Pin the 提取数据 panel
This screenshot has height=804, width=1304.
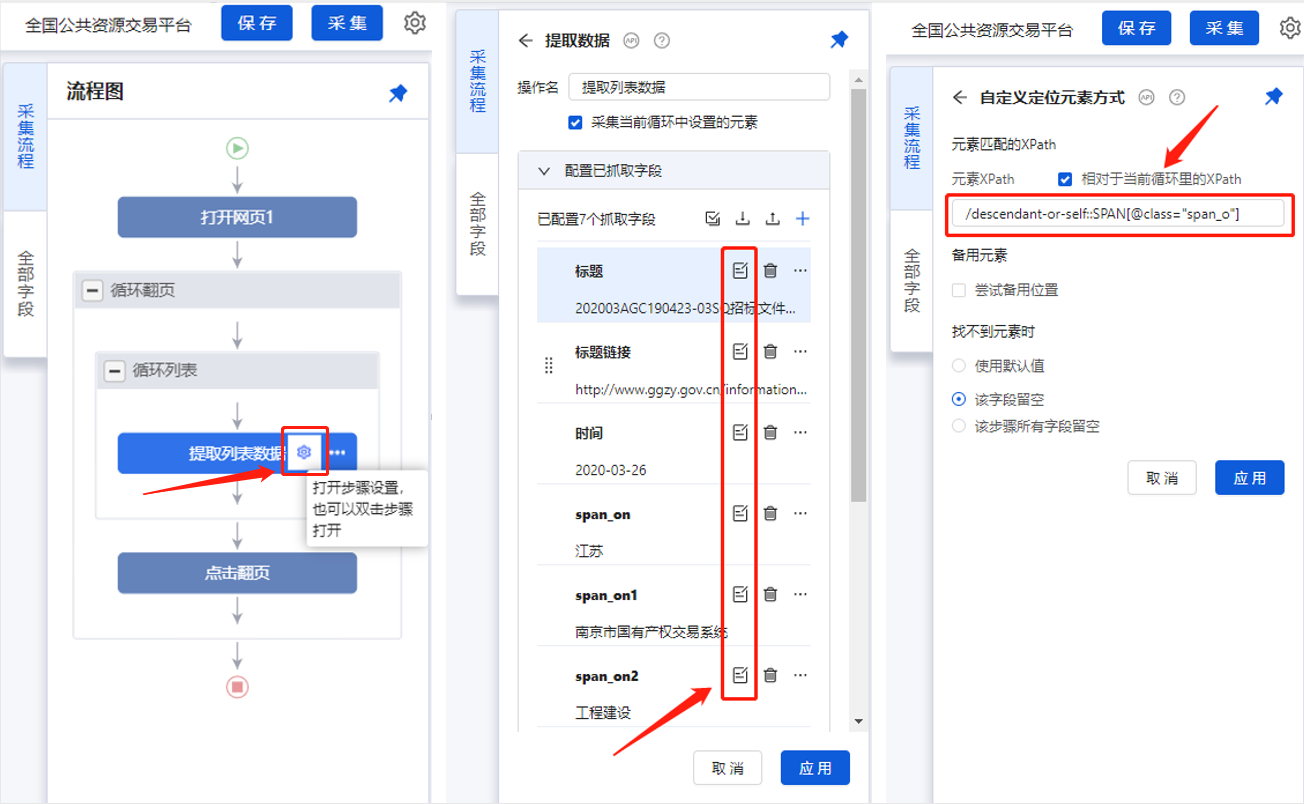click(x=839, y=41)
